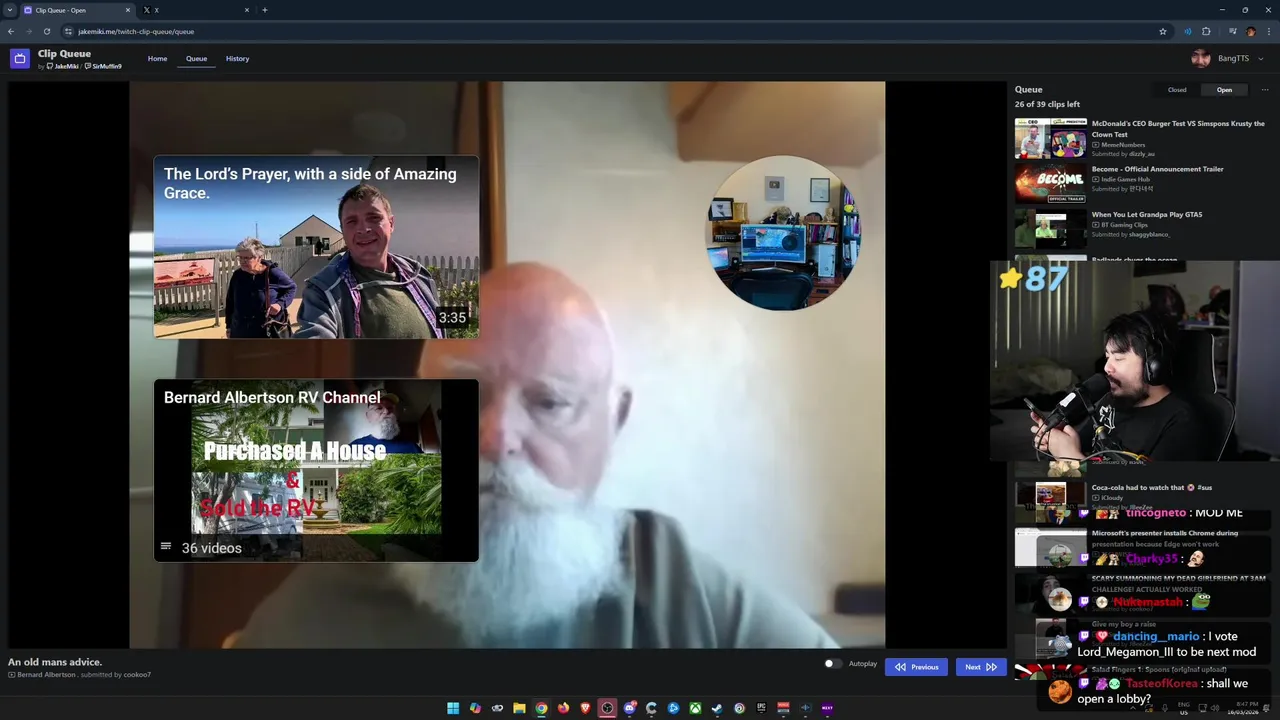Click the Previous clip button
Image resolution: width=1280 pixels, height=720 pixels.
pos(916,667)
